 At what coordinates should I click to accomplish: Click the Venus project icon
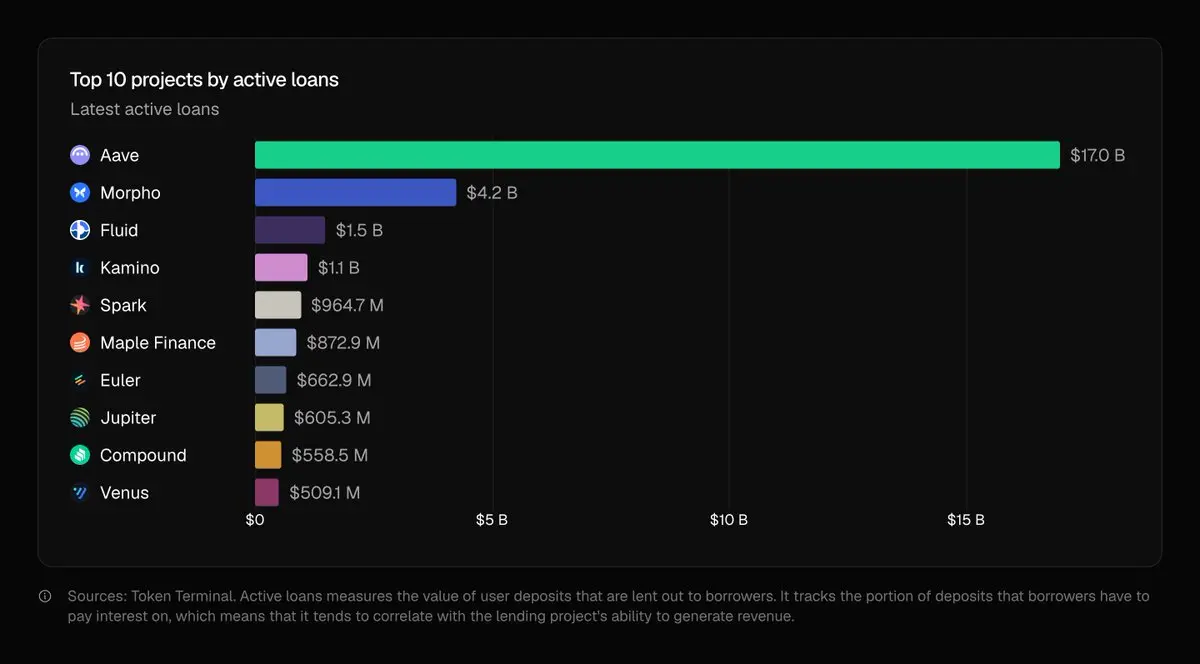click(80, 493)
